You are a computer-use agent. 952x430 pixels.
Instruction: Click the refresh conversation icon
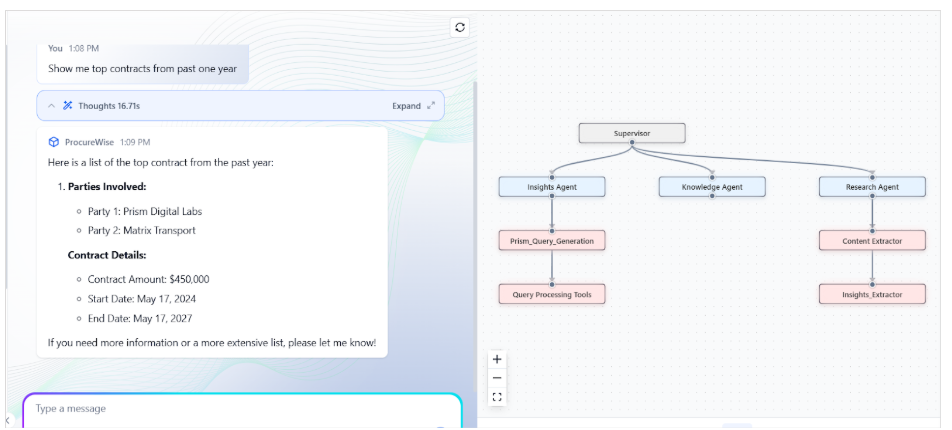click(x=460, y=27)
